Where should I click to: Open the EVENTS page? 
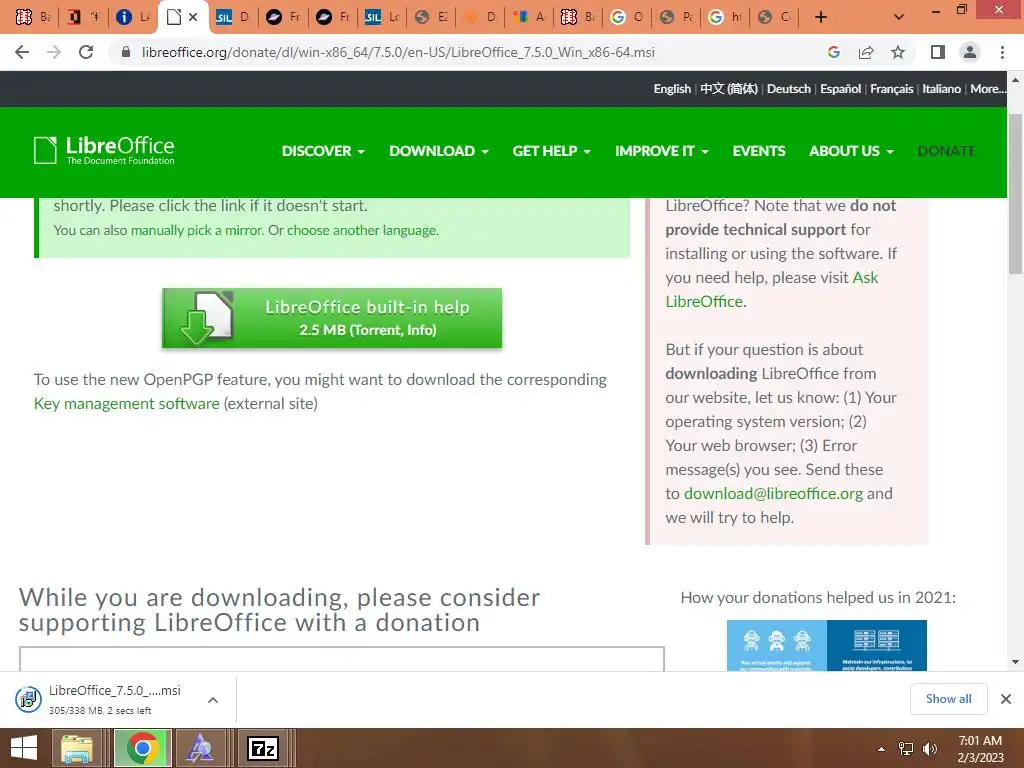759,151
